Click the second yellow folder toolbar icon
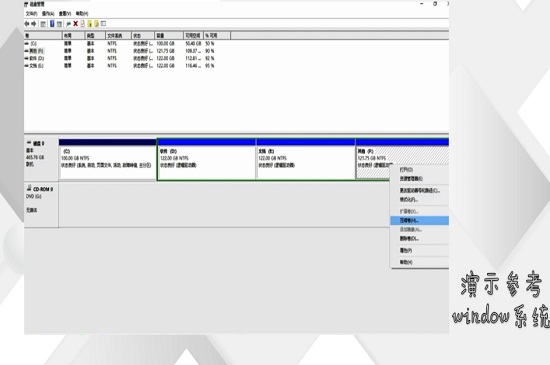 click(x=96, y=24)
